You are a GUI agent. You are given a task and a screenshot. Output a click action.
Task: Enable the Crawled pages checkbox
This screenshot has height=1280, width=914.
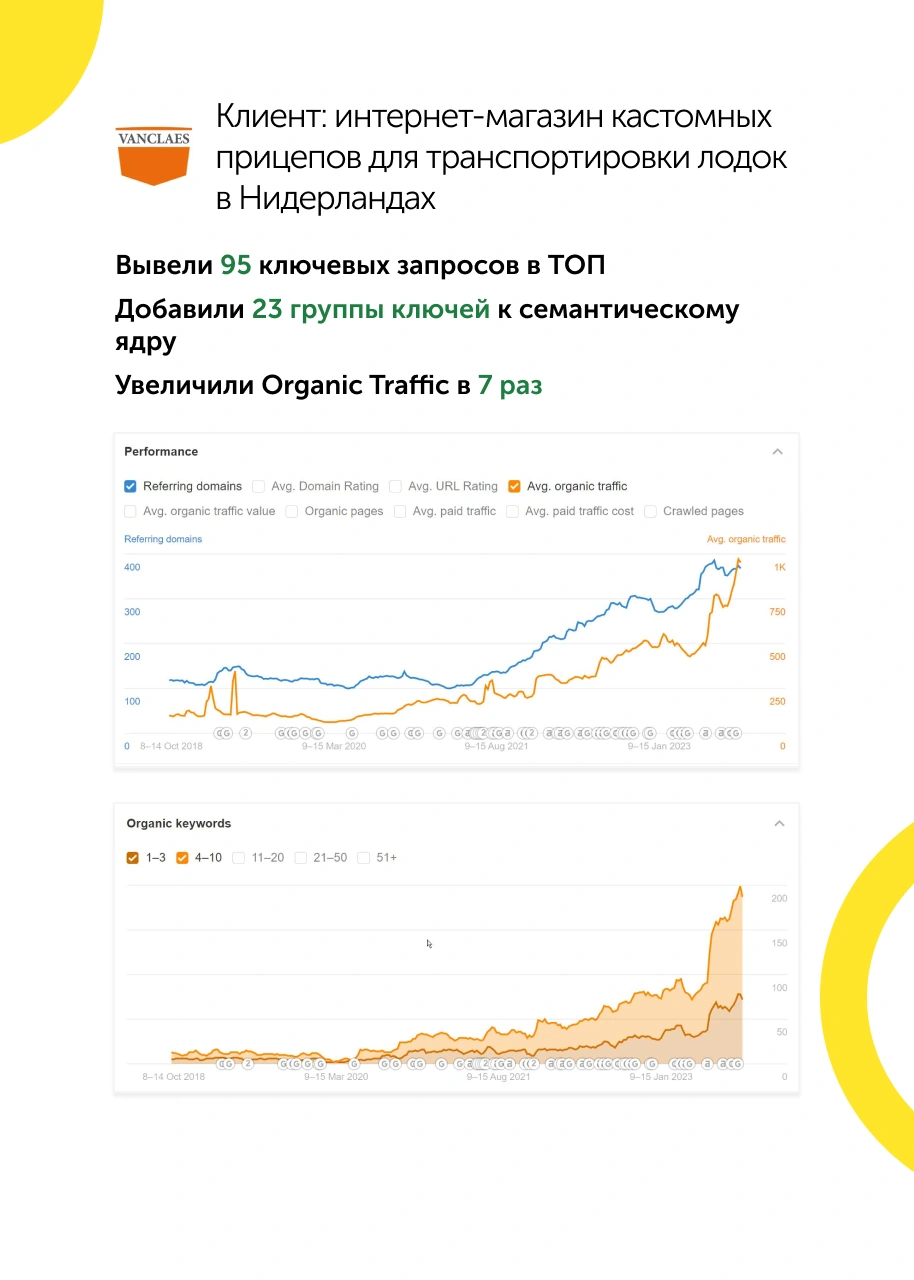click(651, 512)
